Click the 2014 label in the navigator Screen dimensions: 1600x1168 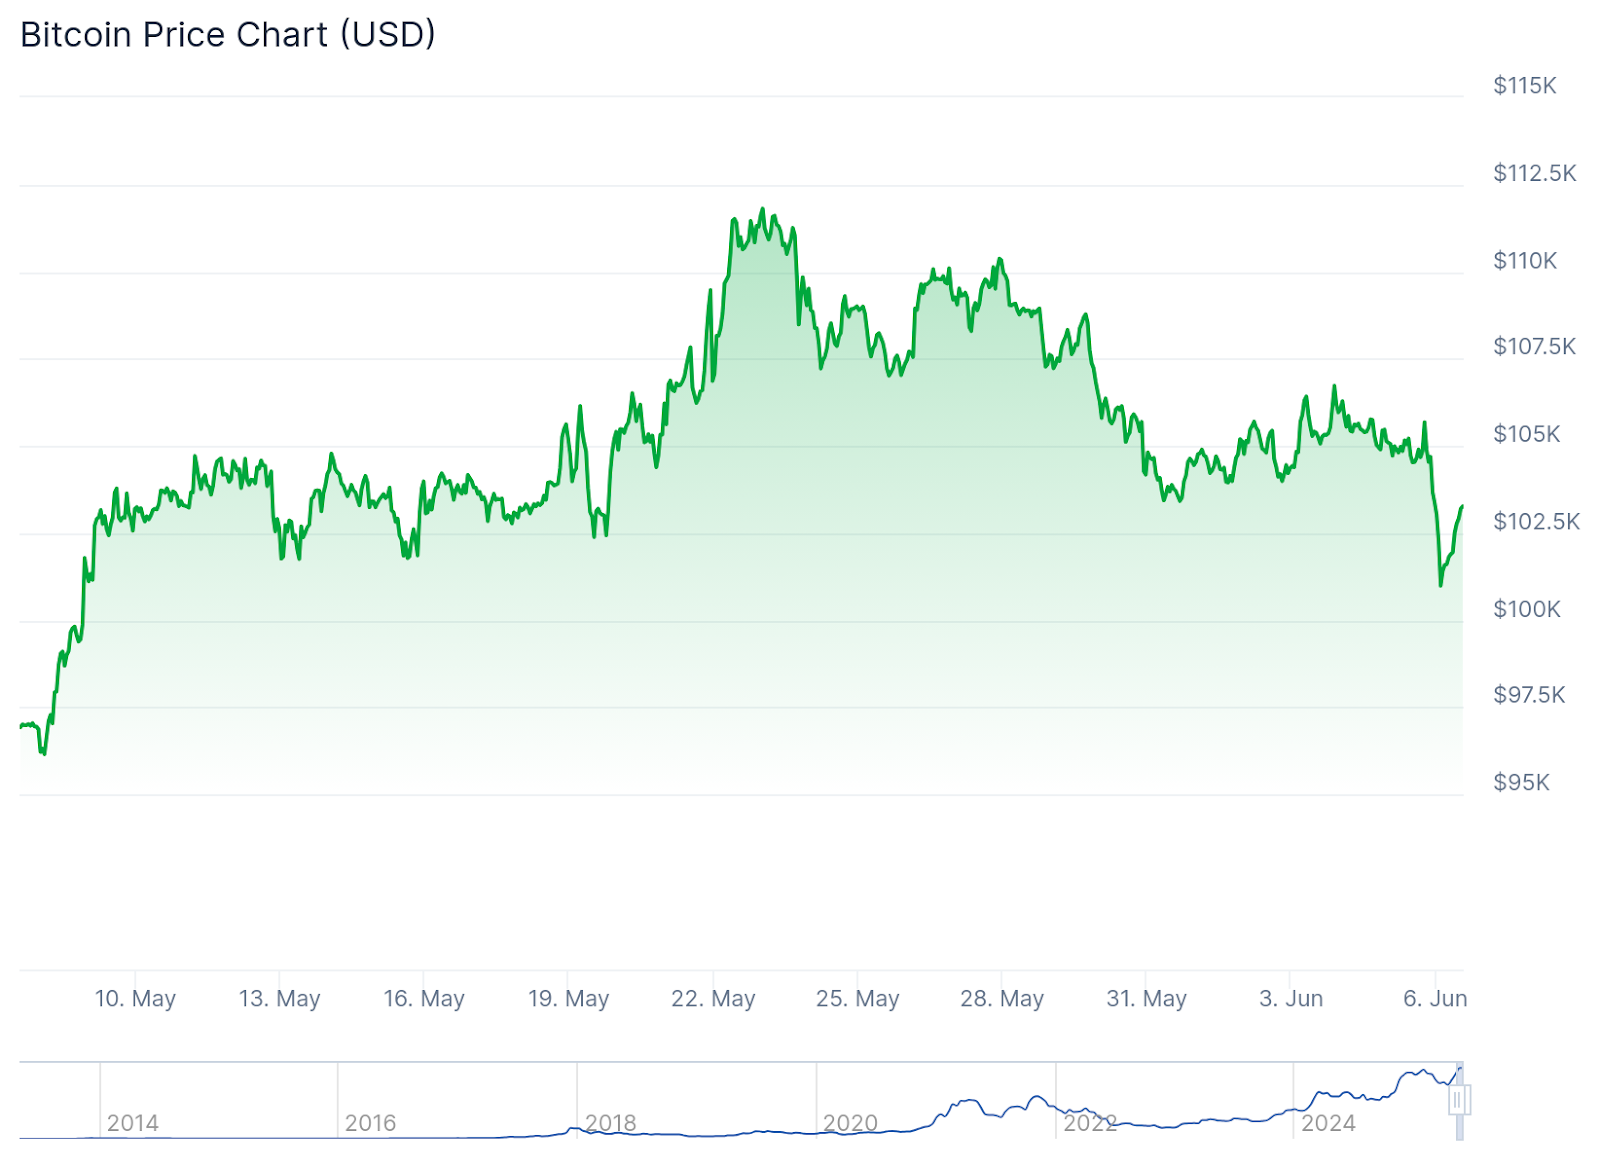tap(133, 1123)
